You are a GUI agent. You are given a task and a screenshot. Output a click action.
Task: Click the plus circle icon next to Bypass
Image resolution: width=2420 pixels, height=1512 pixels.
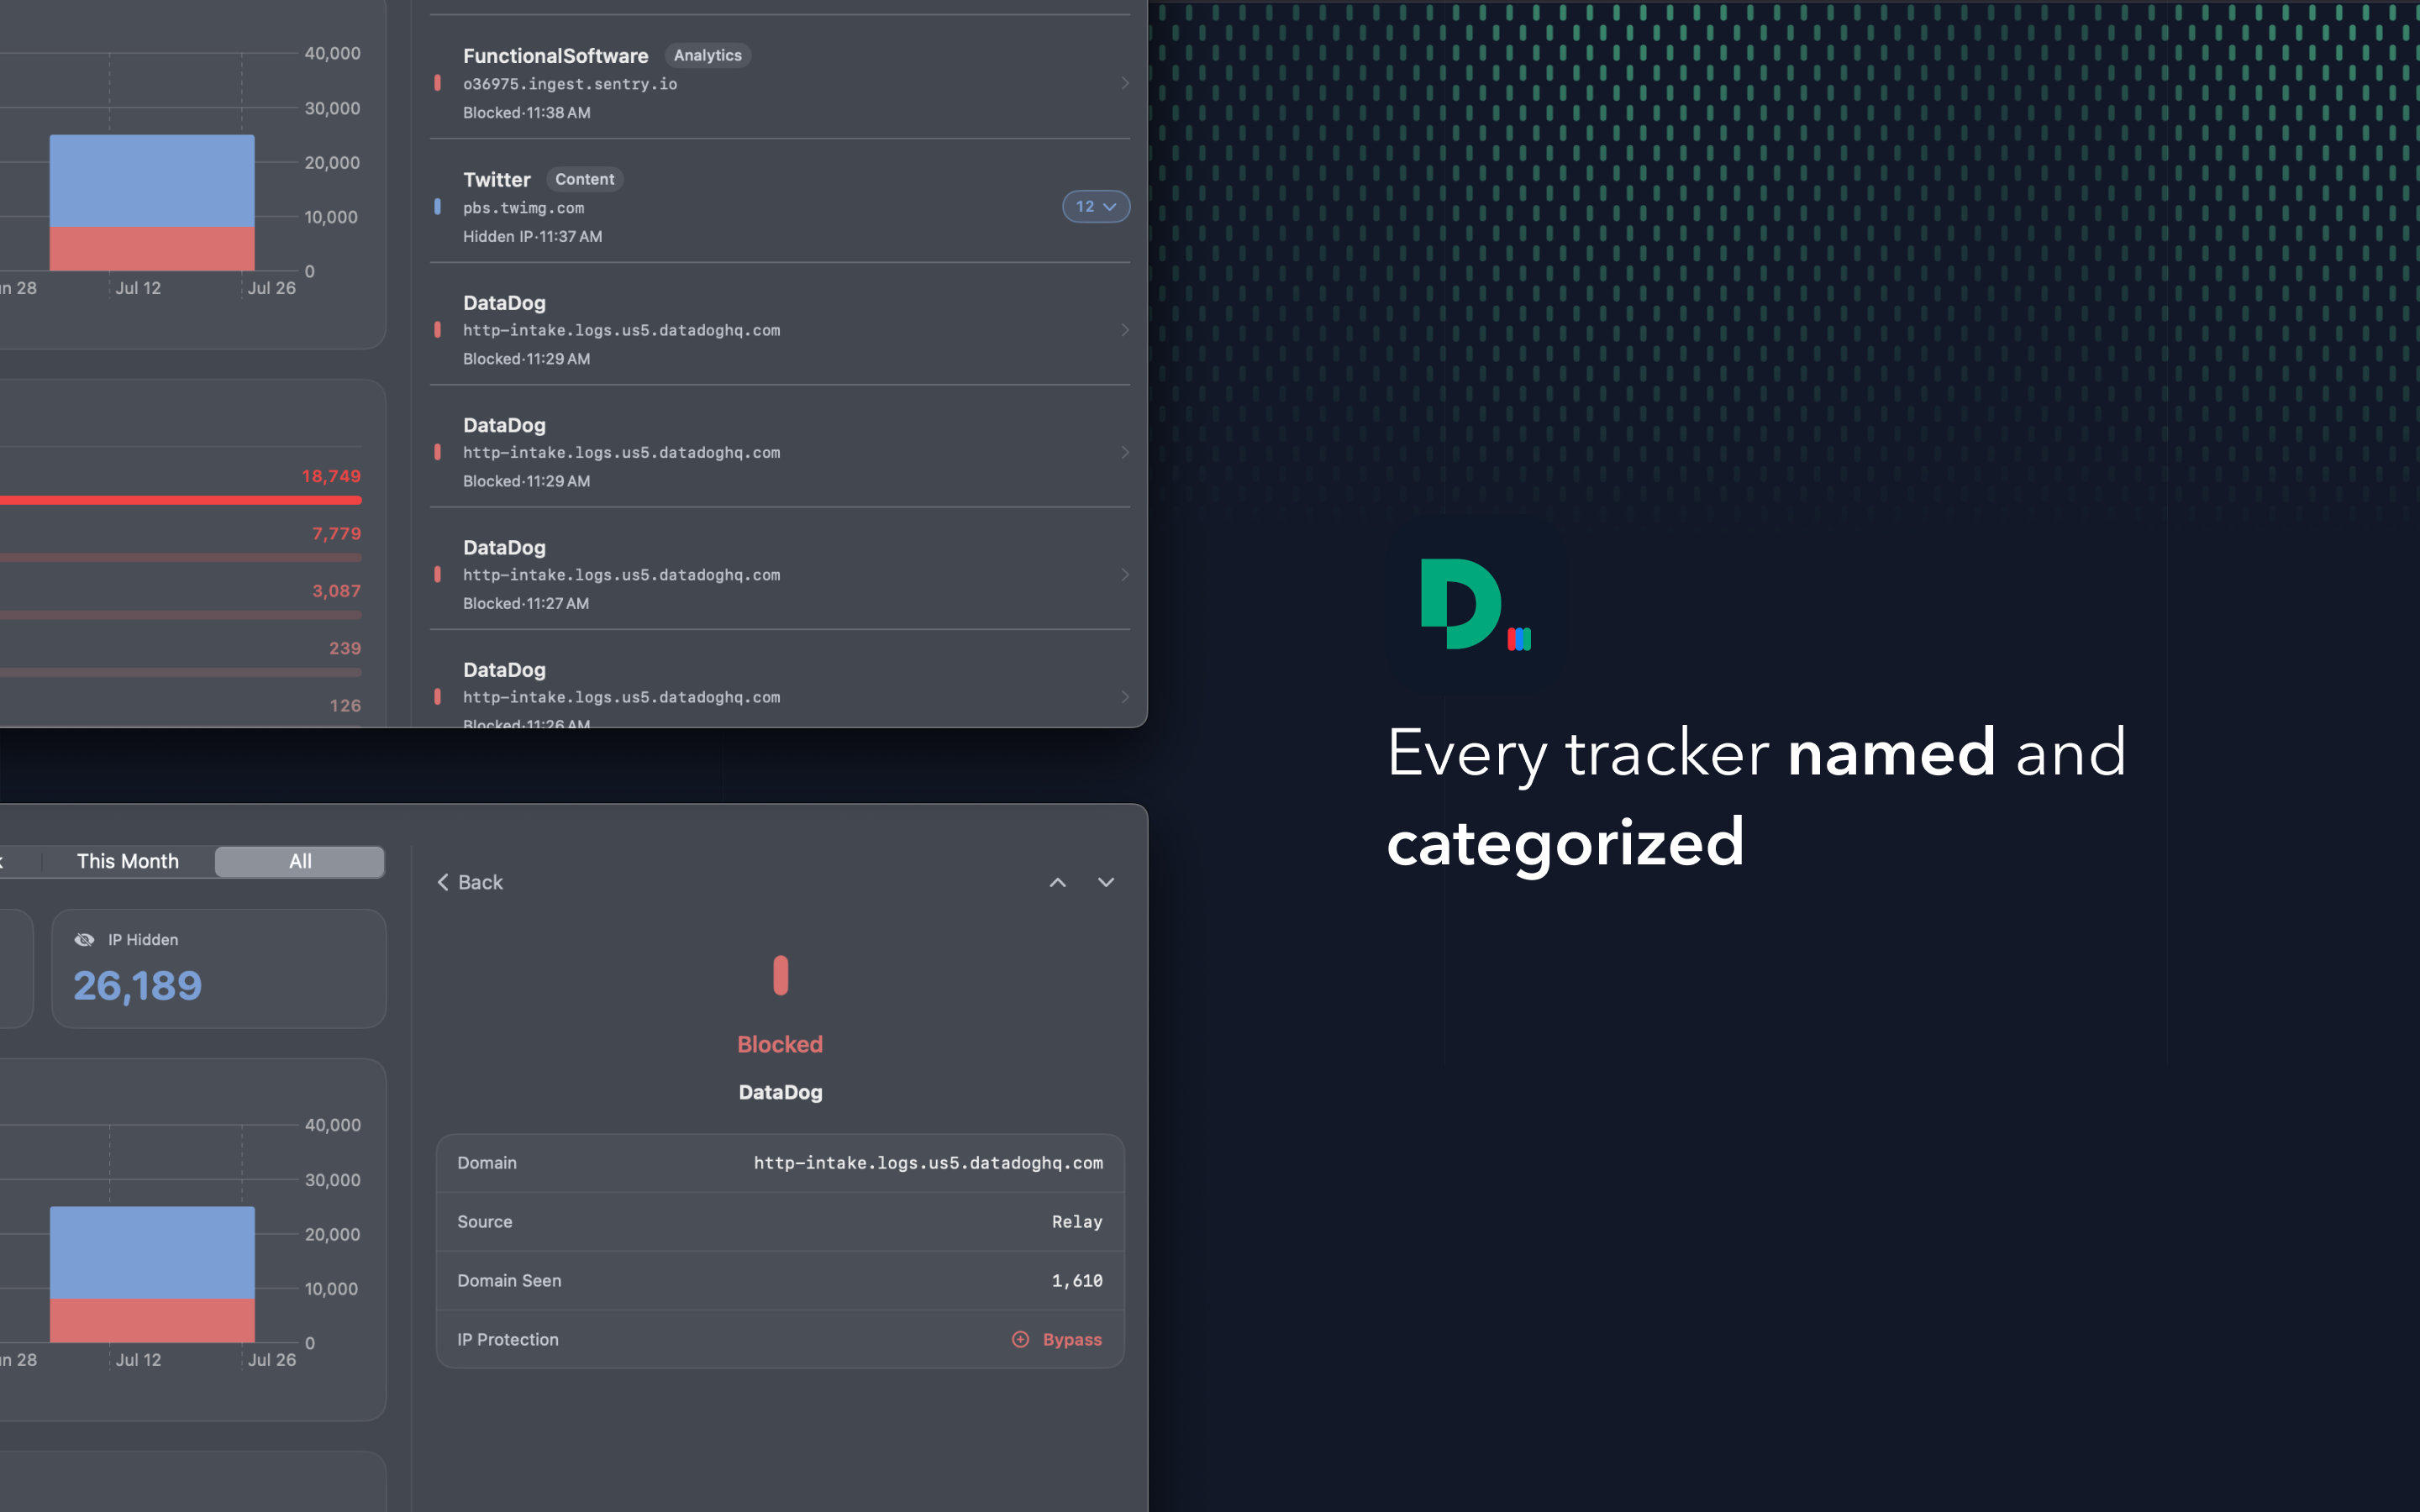coord(1020,1339)
